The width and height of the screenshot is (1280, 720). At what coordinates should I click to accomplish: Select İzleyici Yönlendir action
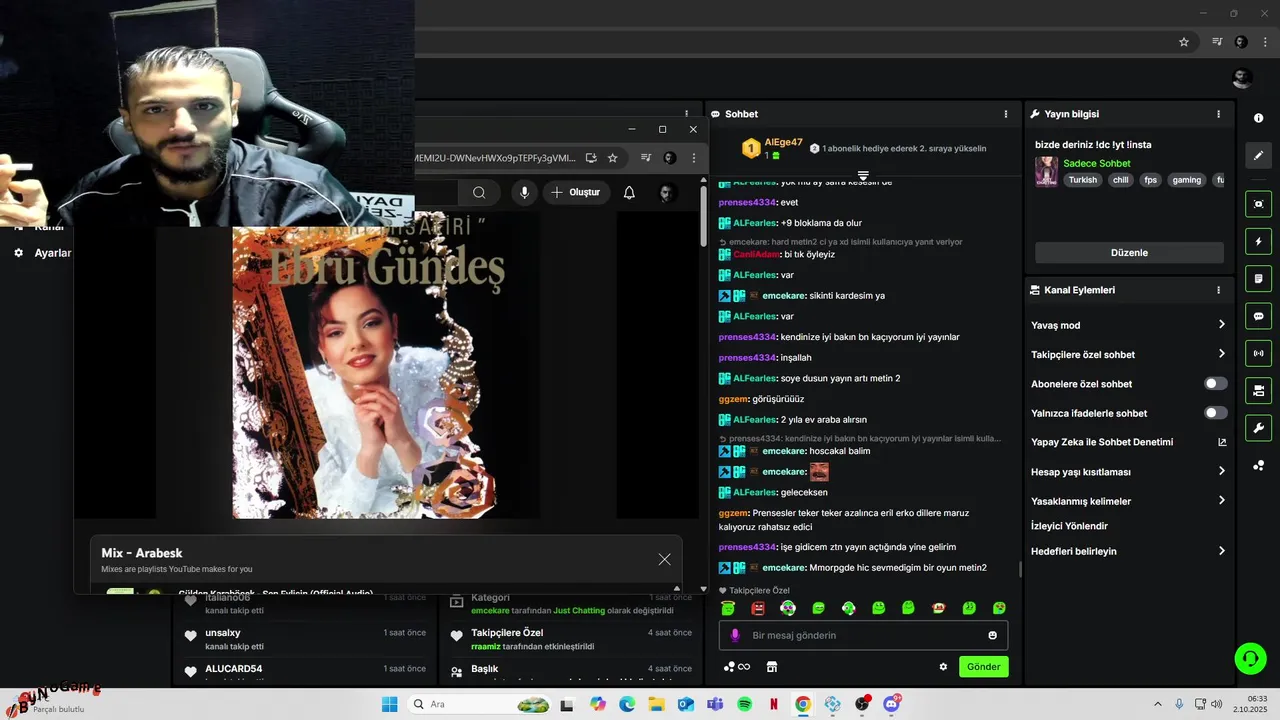point(1069,526)
